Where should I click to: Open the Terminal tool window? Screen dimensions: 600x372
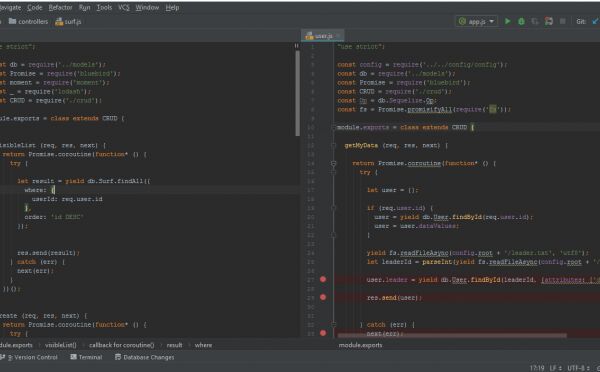pos(86,357)
